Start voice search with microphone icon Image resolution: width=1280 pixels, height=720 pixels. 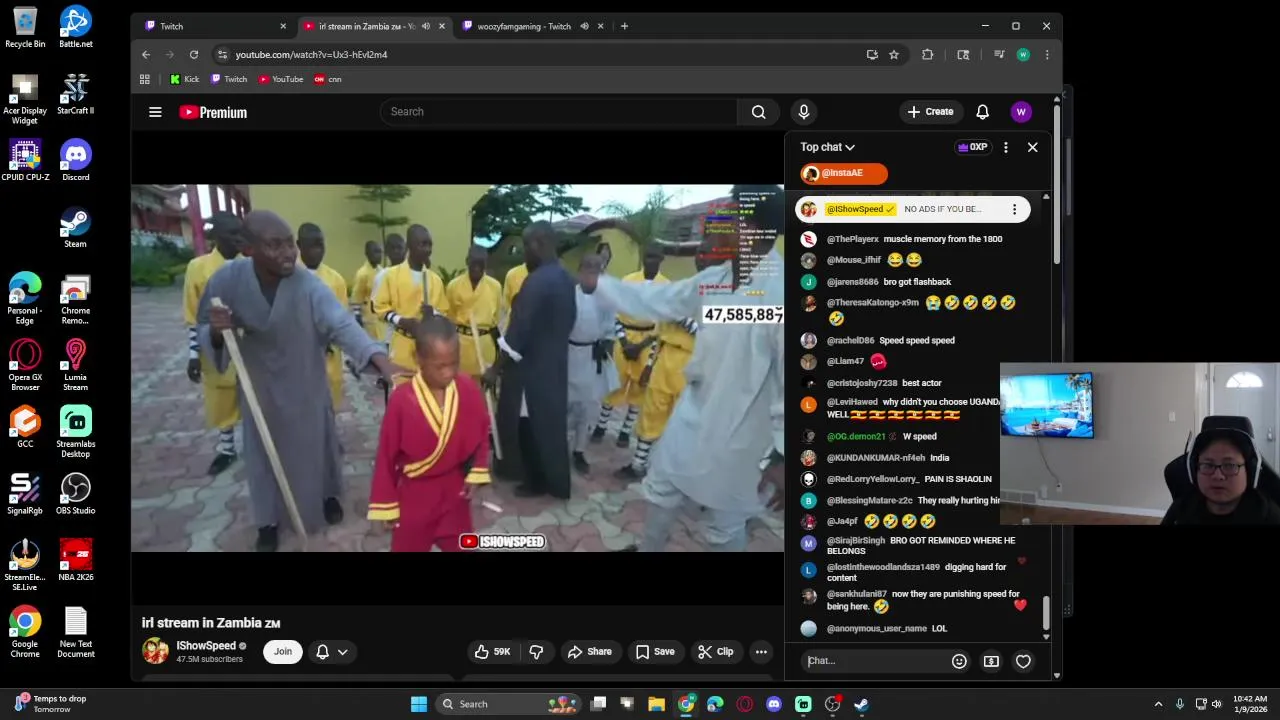(x=804, y=112)
